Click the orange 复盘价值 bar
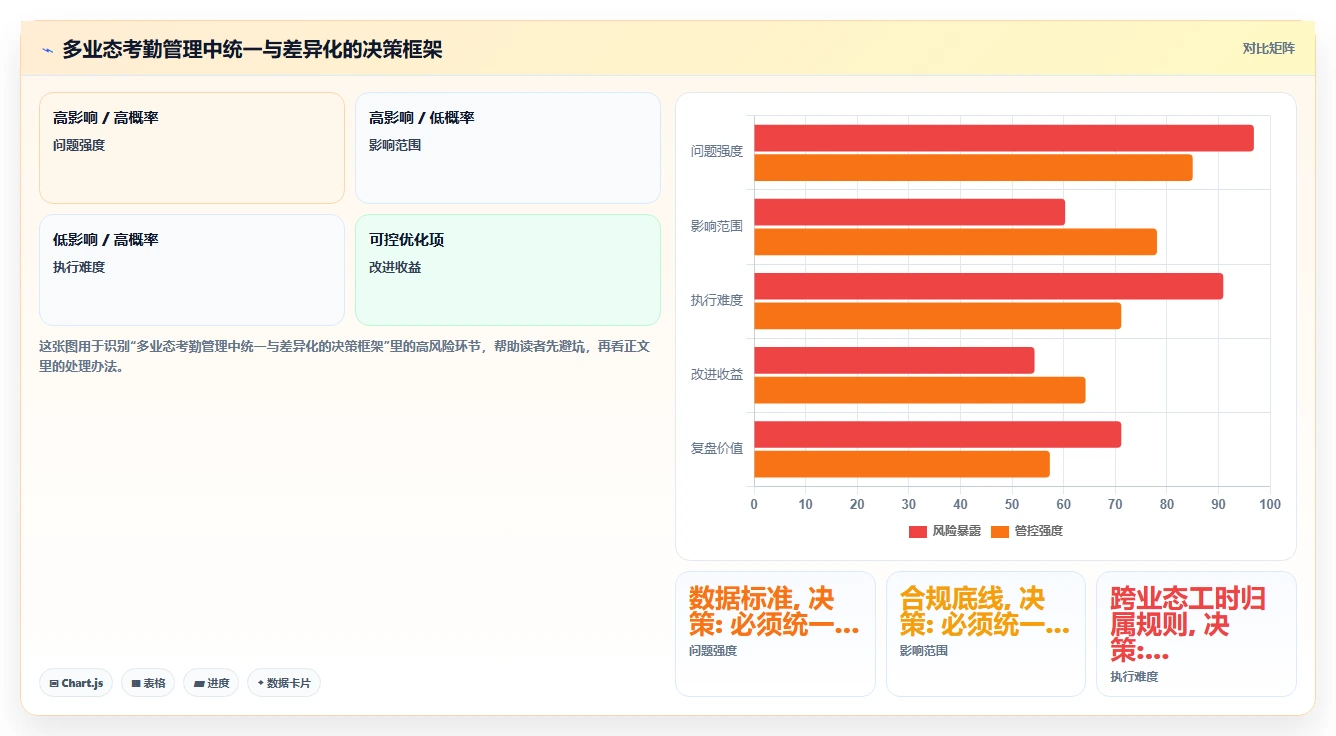Image resolution: width=1336 pixels, height=736 pixels. [x=902, y=464]
